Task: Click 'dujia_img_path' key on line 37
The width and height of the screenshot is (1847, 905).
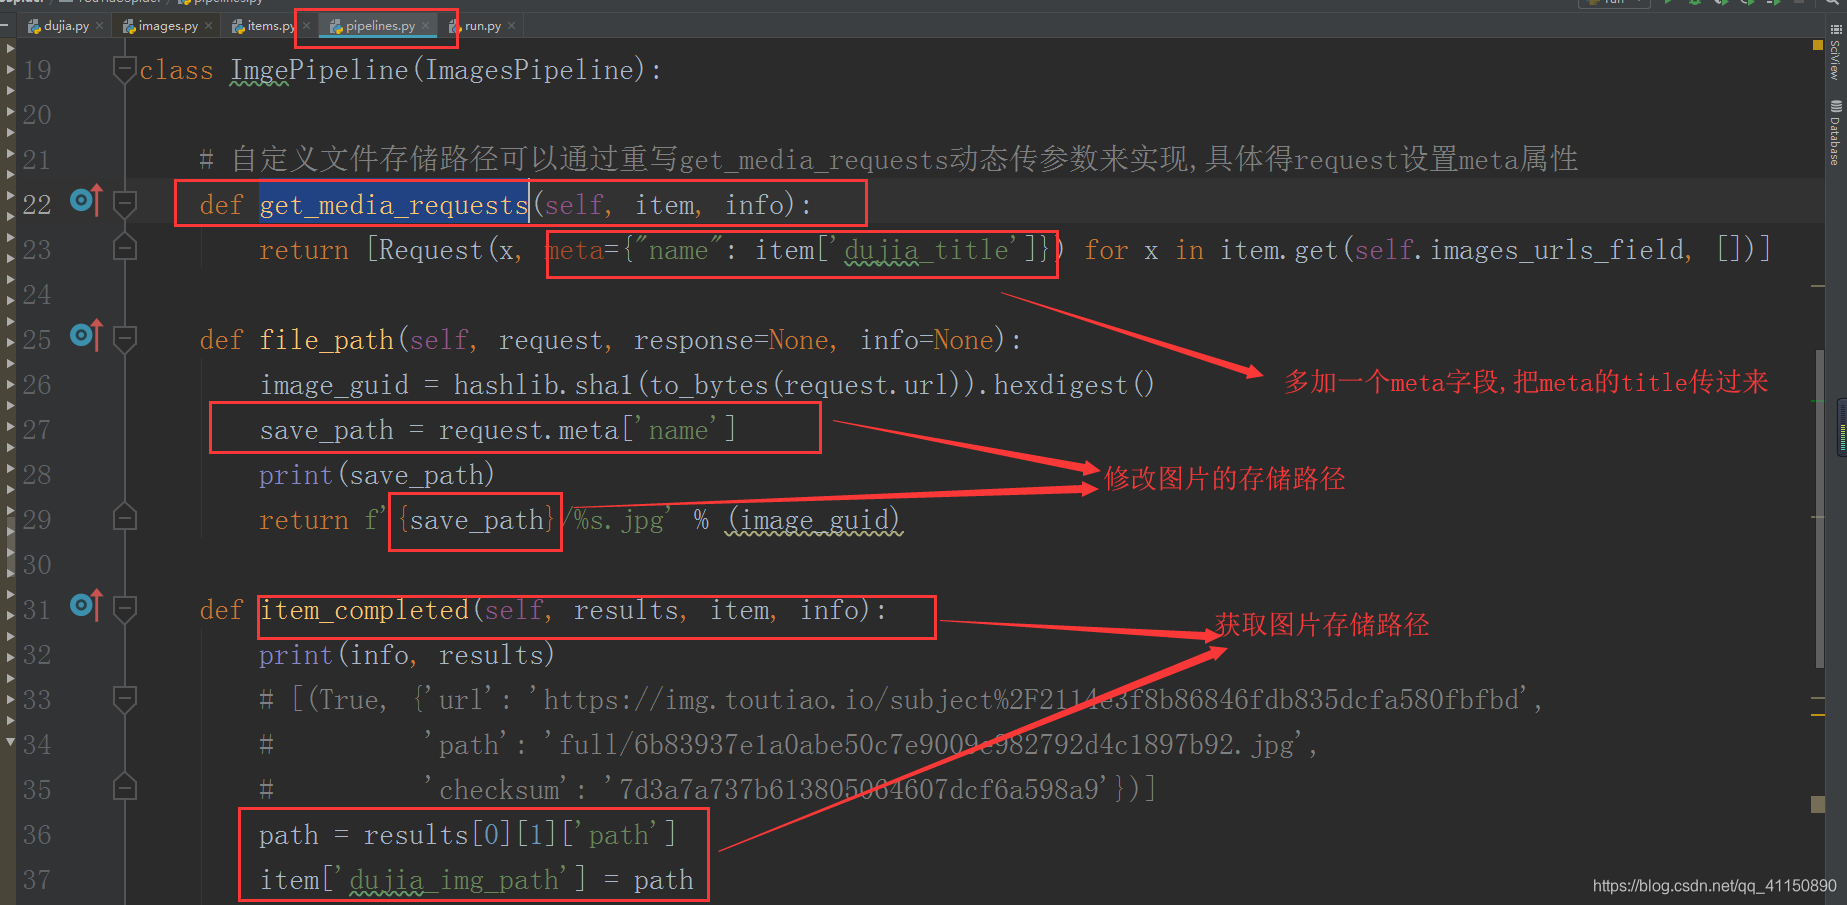Action: pyautogui.click(x=454, y=880)
